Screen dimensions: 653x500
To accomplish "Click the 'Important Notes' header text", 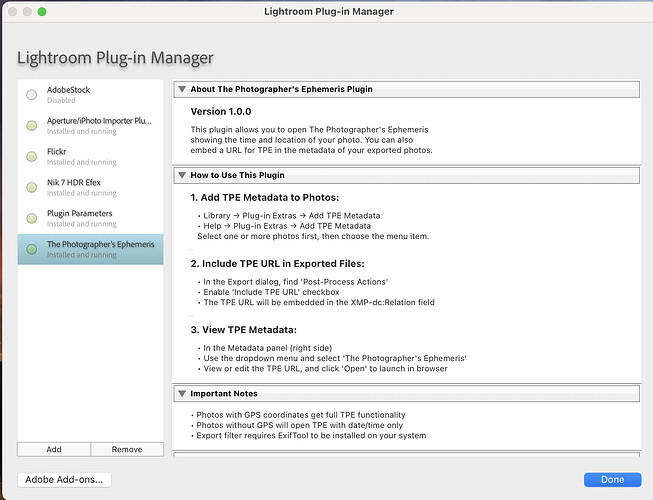I will (224, 393).
